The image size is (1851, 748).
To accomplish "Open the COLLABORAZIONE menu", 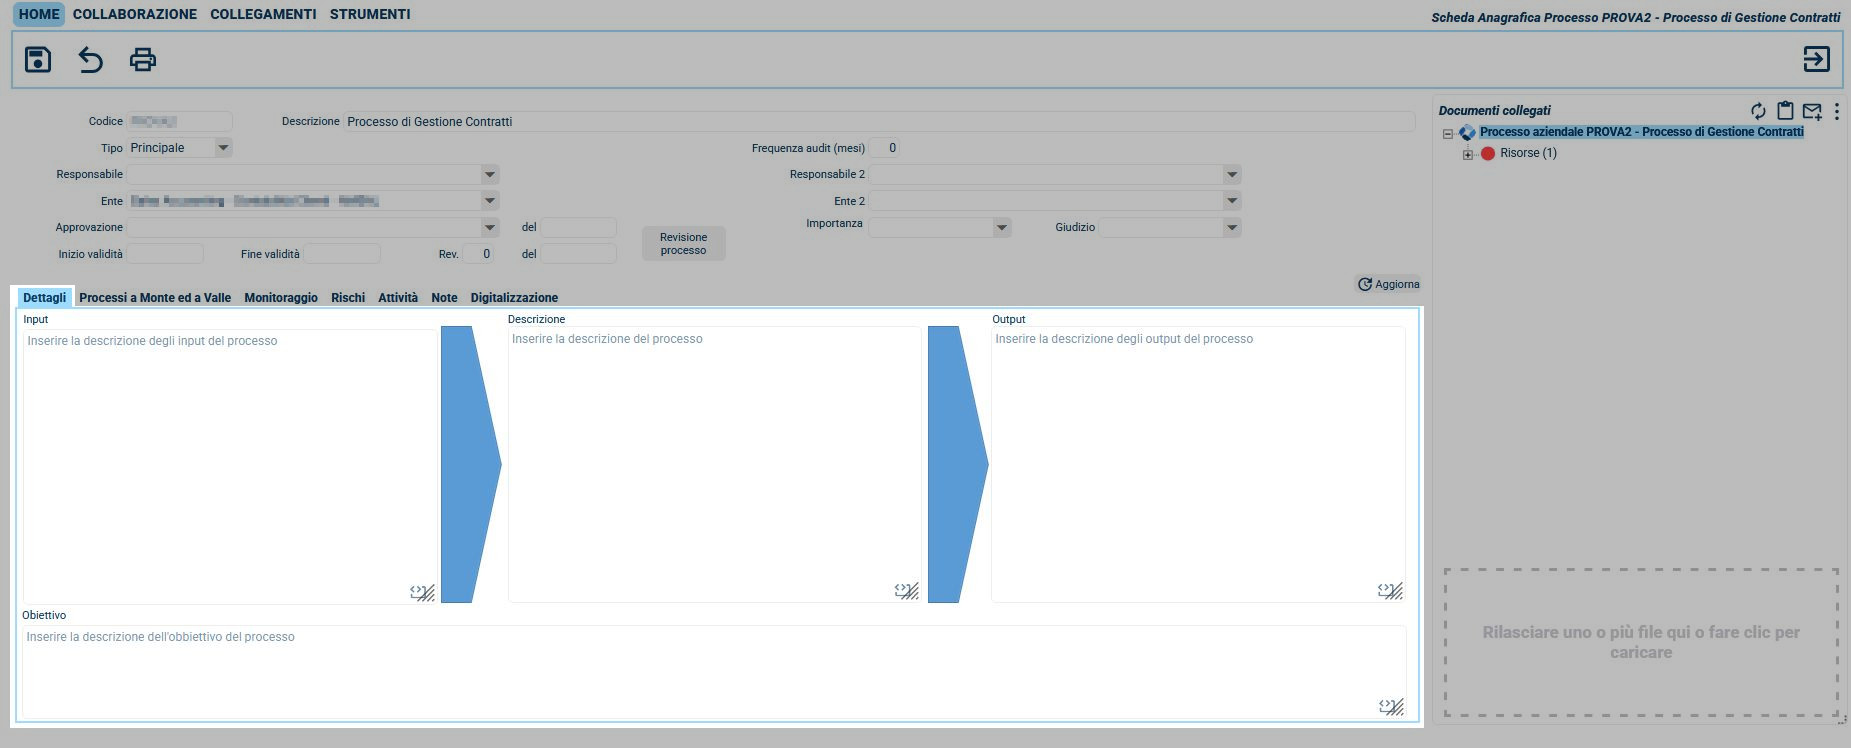I will point(134,14).
